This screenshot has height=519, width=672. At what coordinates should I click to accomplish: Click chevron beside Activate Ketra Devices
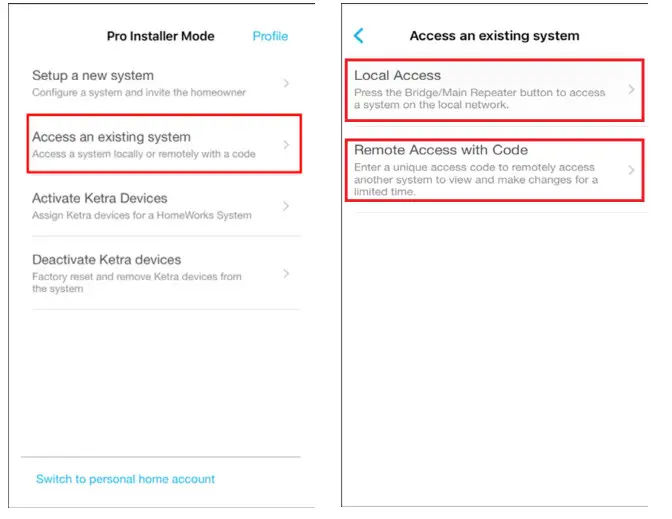coord(286,206)
